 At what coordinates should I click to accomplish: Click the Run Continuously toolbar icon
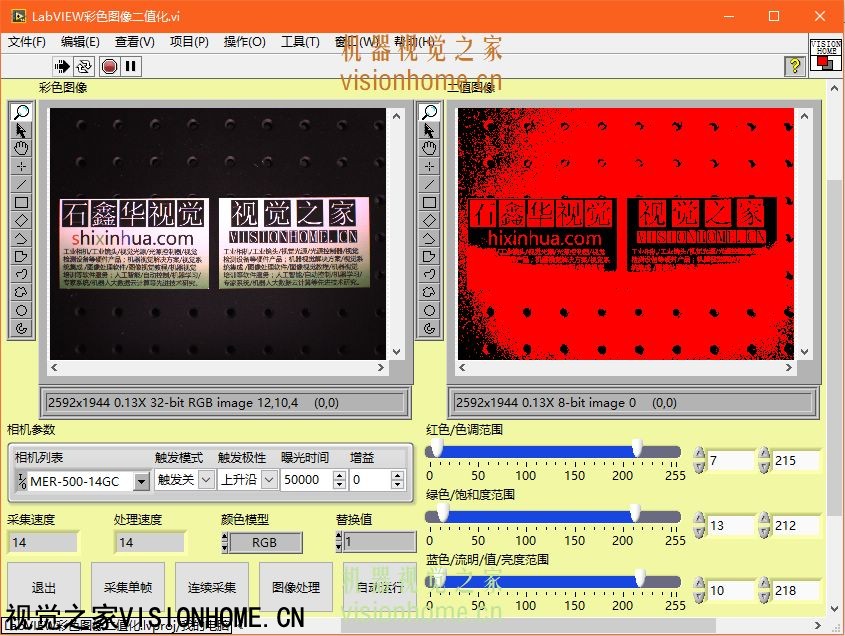[85, 66]
